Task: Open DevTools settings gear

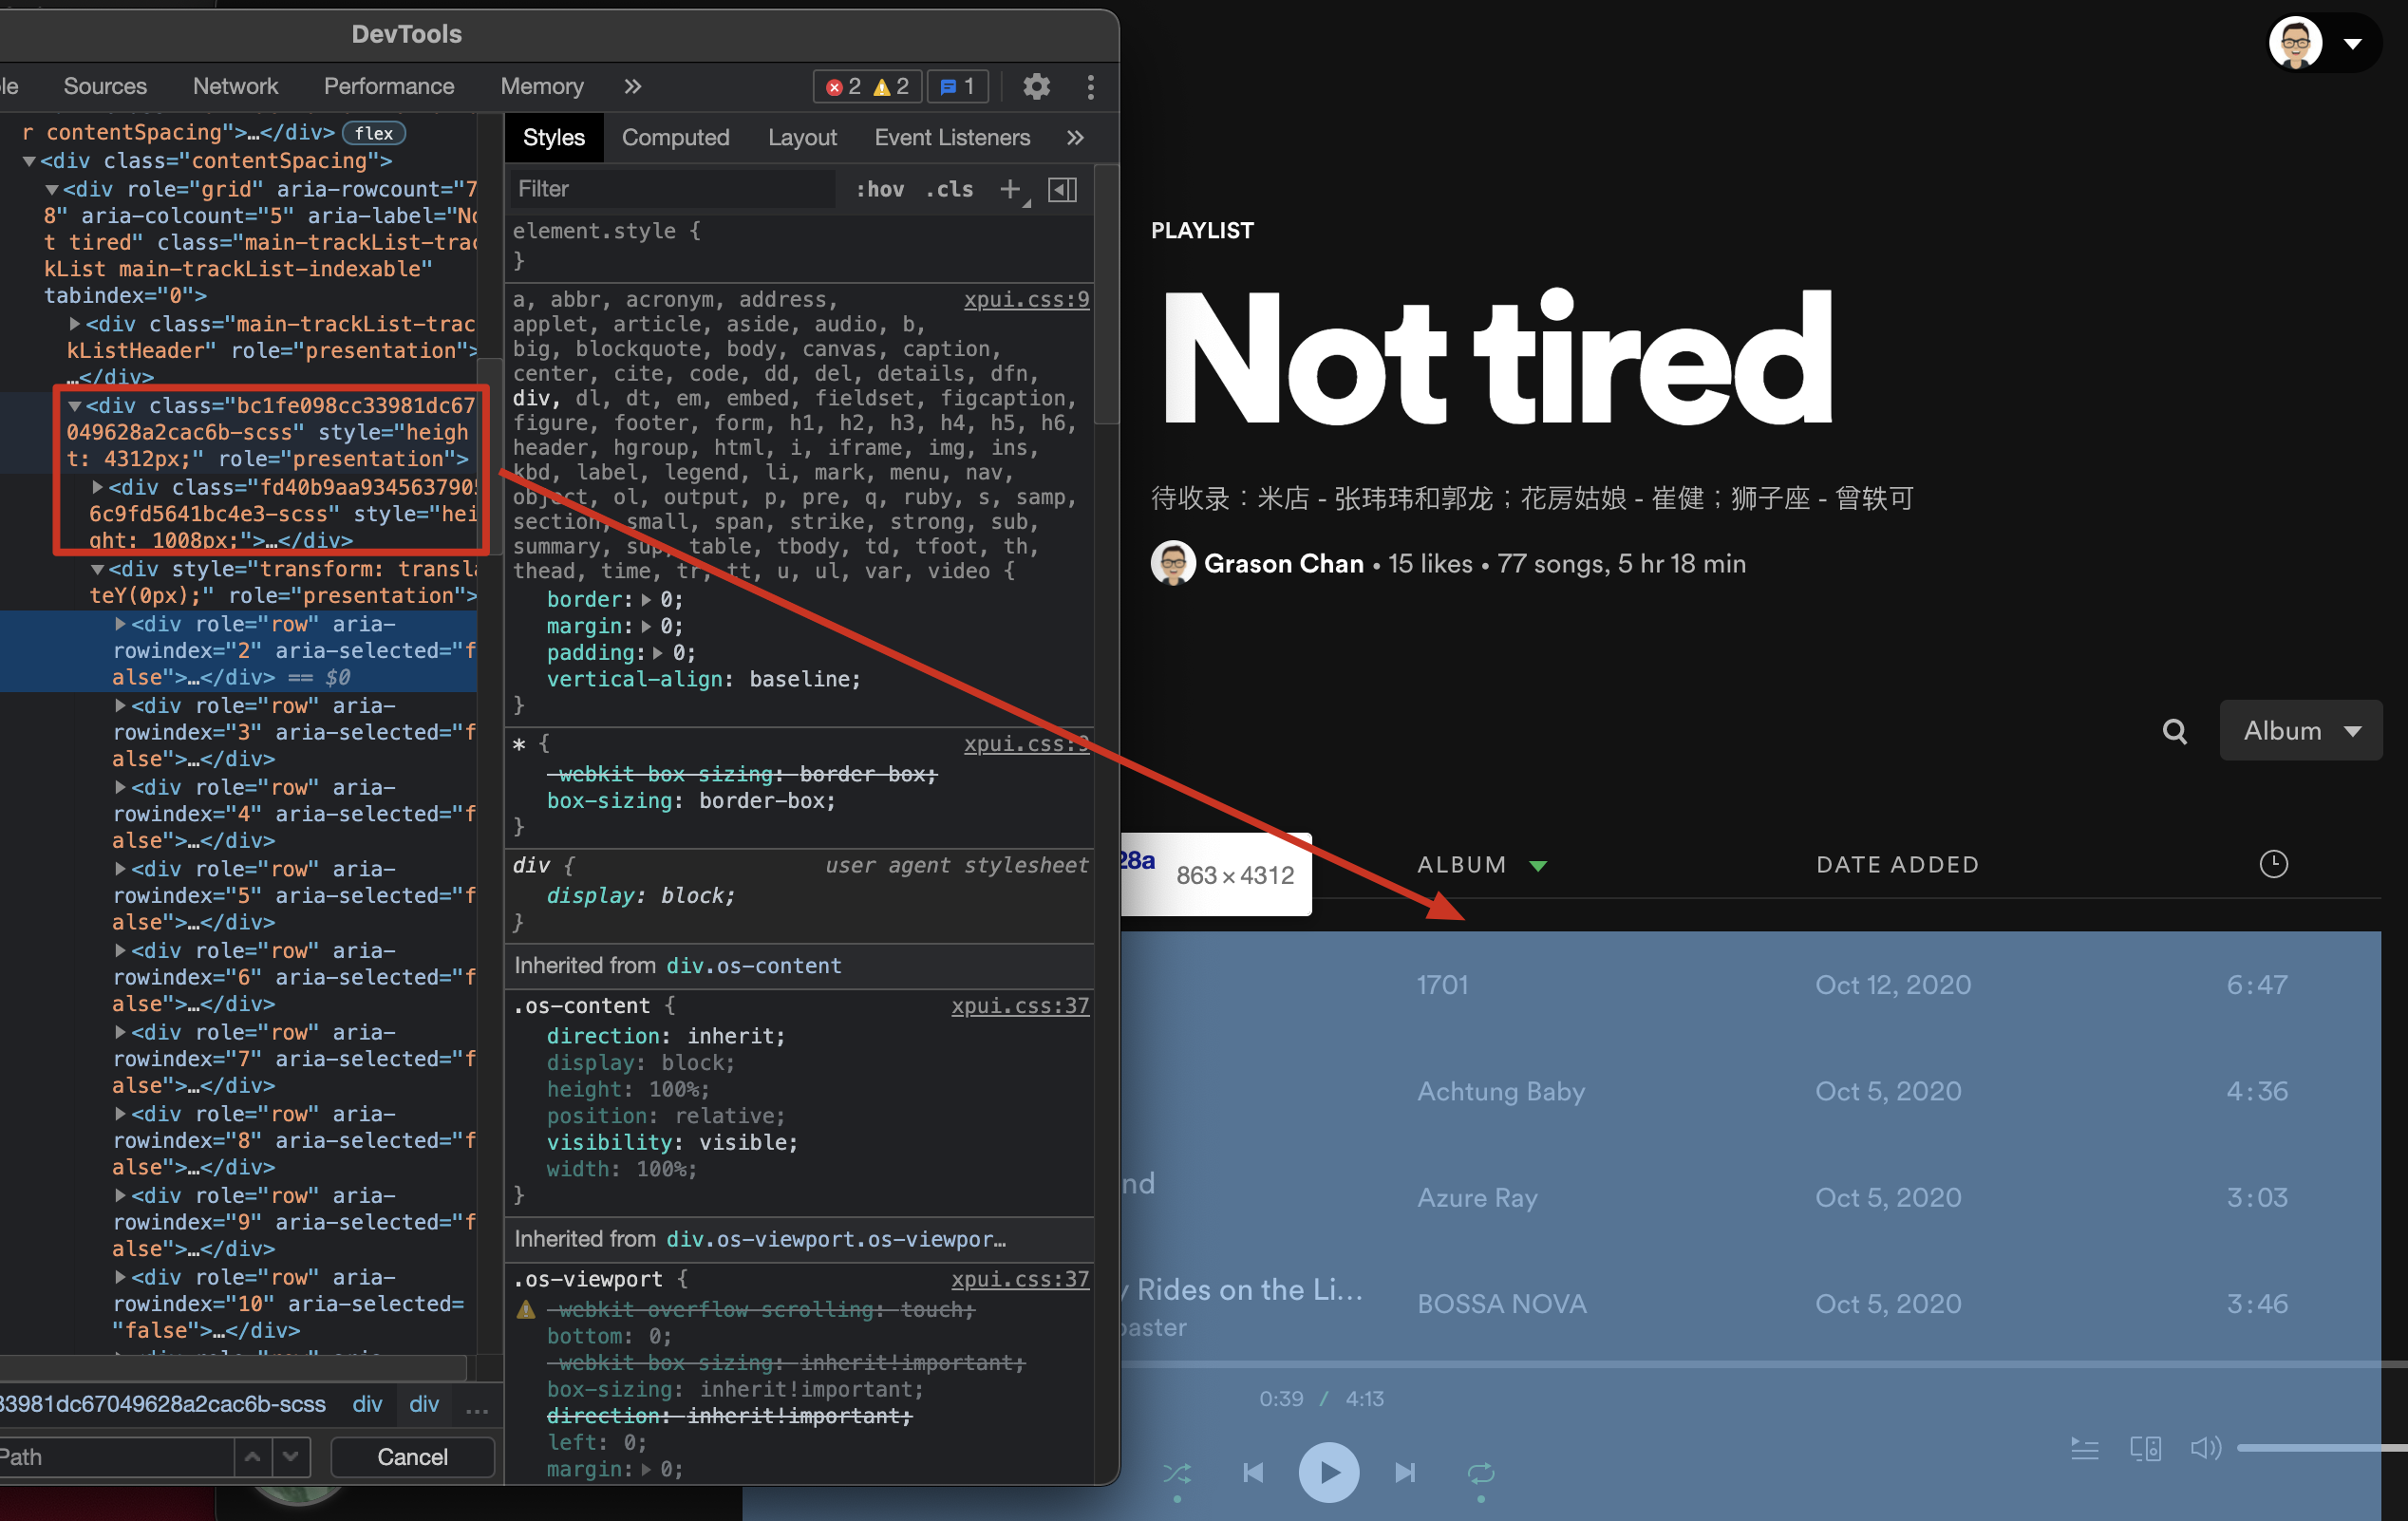Action: point(1036,87)
